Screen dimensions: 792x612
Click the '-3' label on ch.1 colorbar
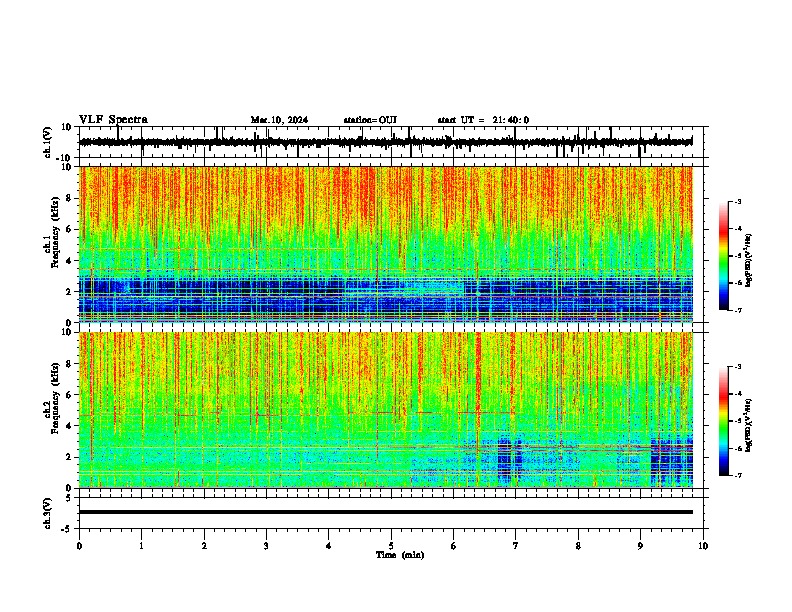pyautogui.click(x=738, y=201)
